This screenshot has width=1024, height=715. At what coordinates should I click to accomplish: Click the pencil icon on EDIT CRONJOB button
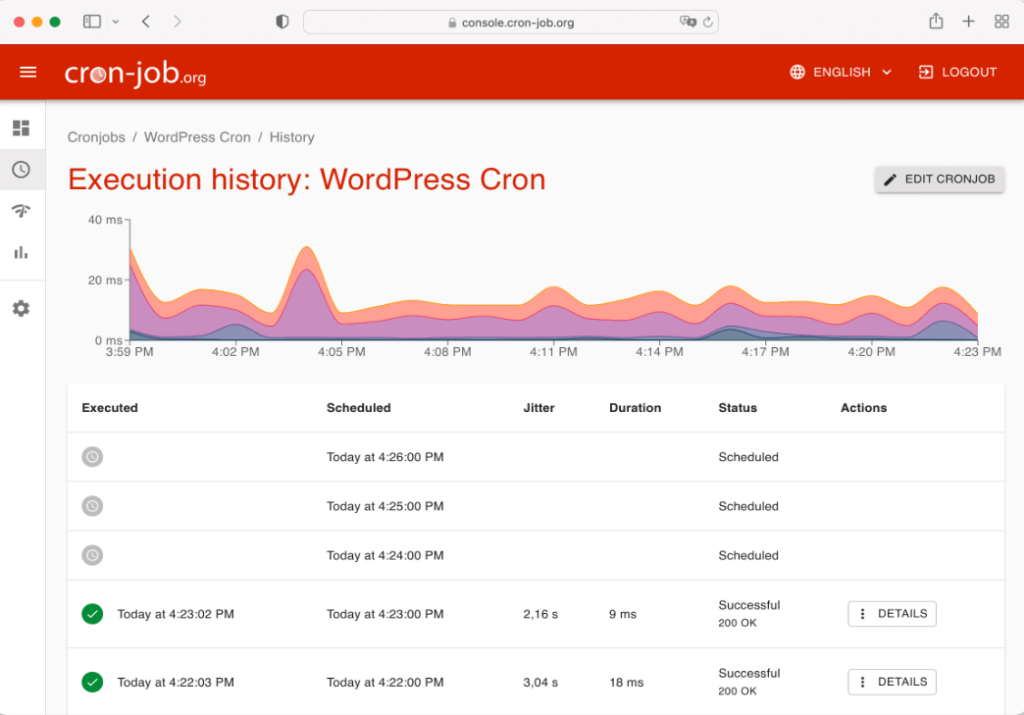click(889, 179)
